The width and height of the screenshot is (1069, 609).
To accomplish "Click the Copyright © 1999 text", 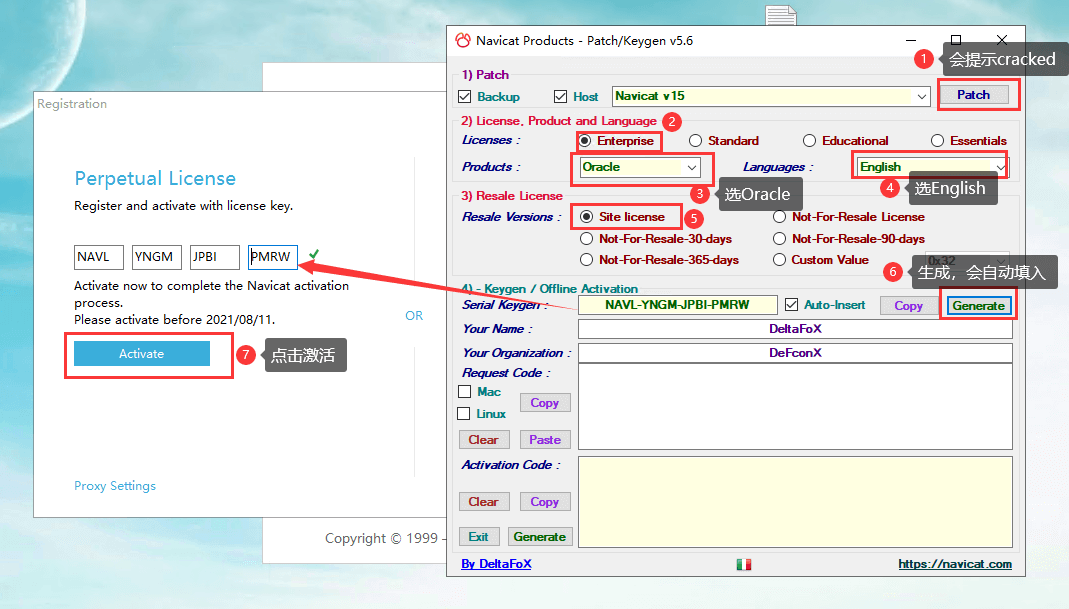I will [381, 538].
